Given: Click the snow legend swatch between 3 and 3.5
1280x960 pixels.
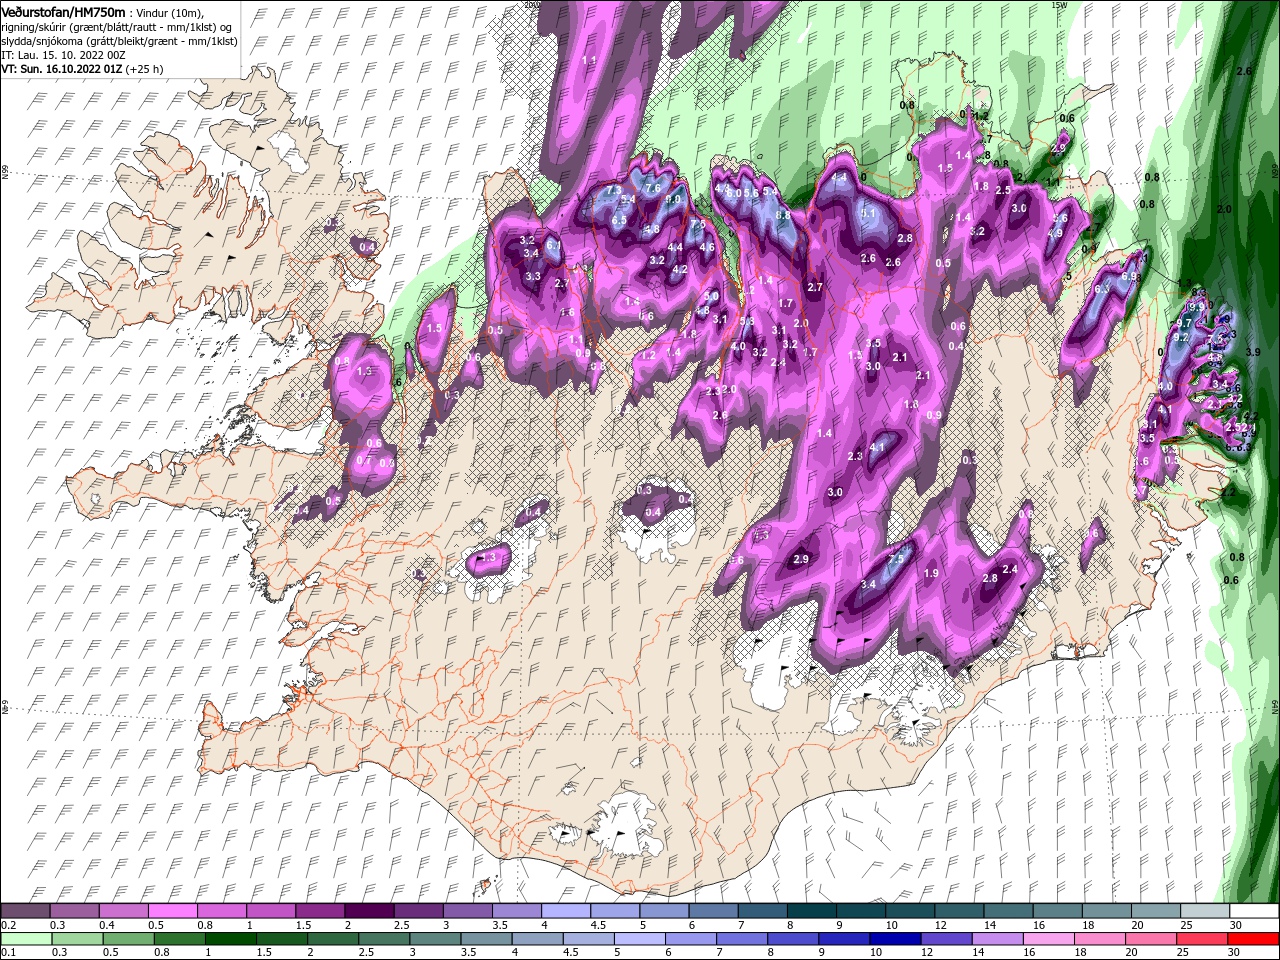Looking at the screenshot, I should tap(467, 912).
